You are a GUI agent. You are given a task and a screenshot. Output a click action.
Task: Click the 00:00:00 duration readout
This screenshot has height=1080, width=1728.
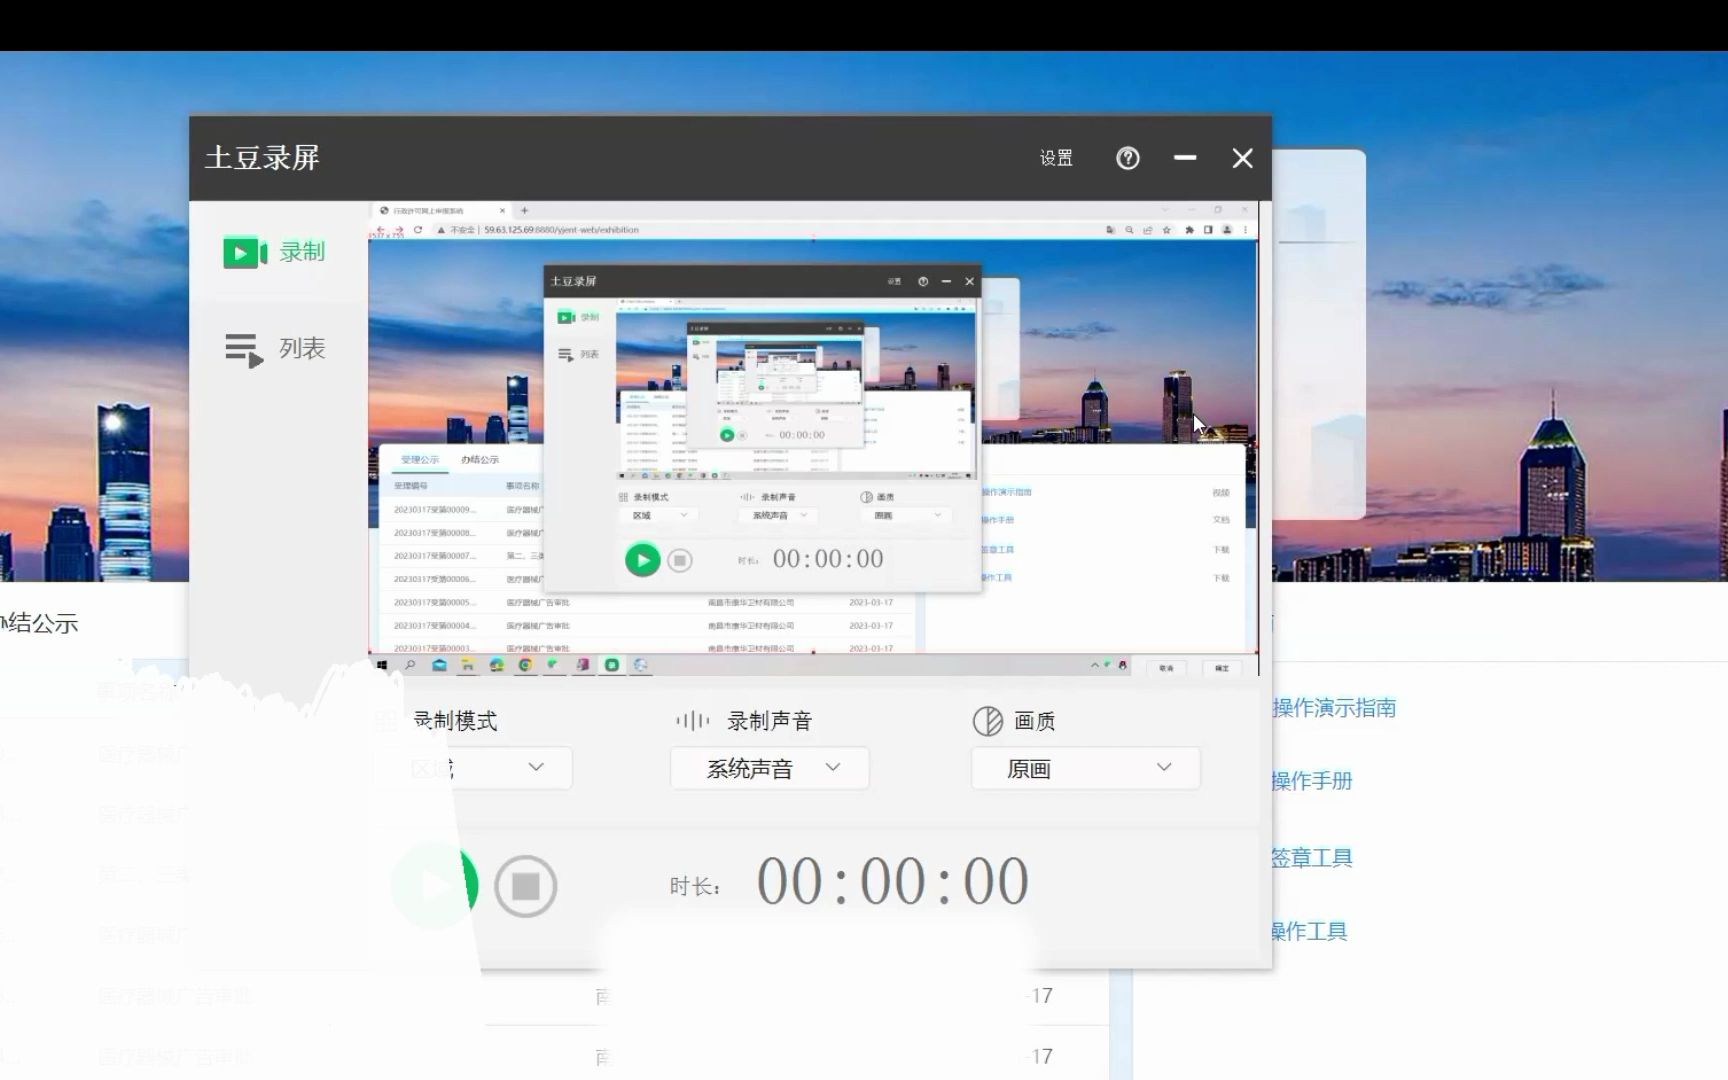click(892, 882)
